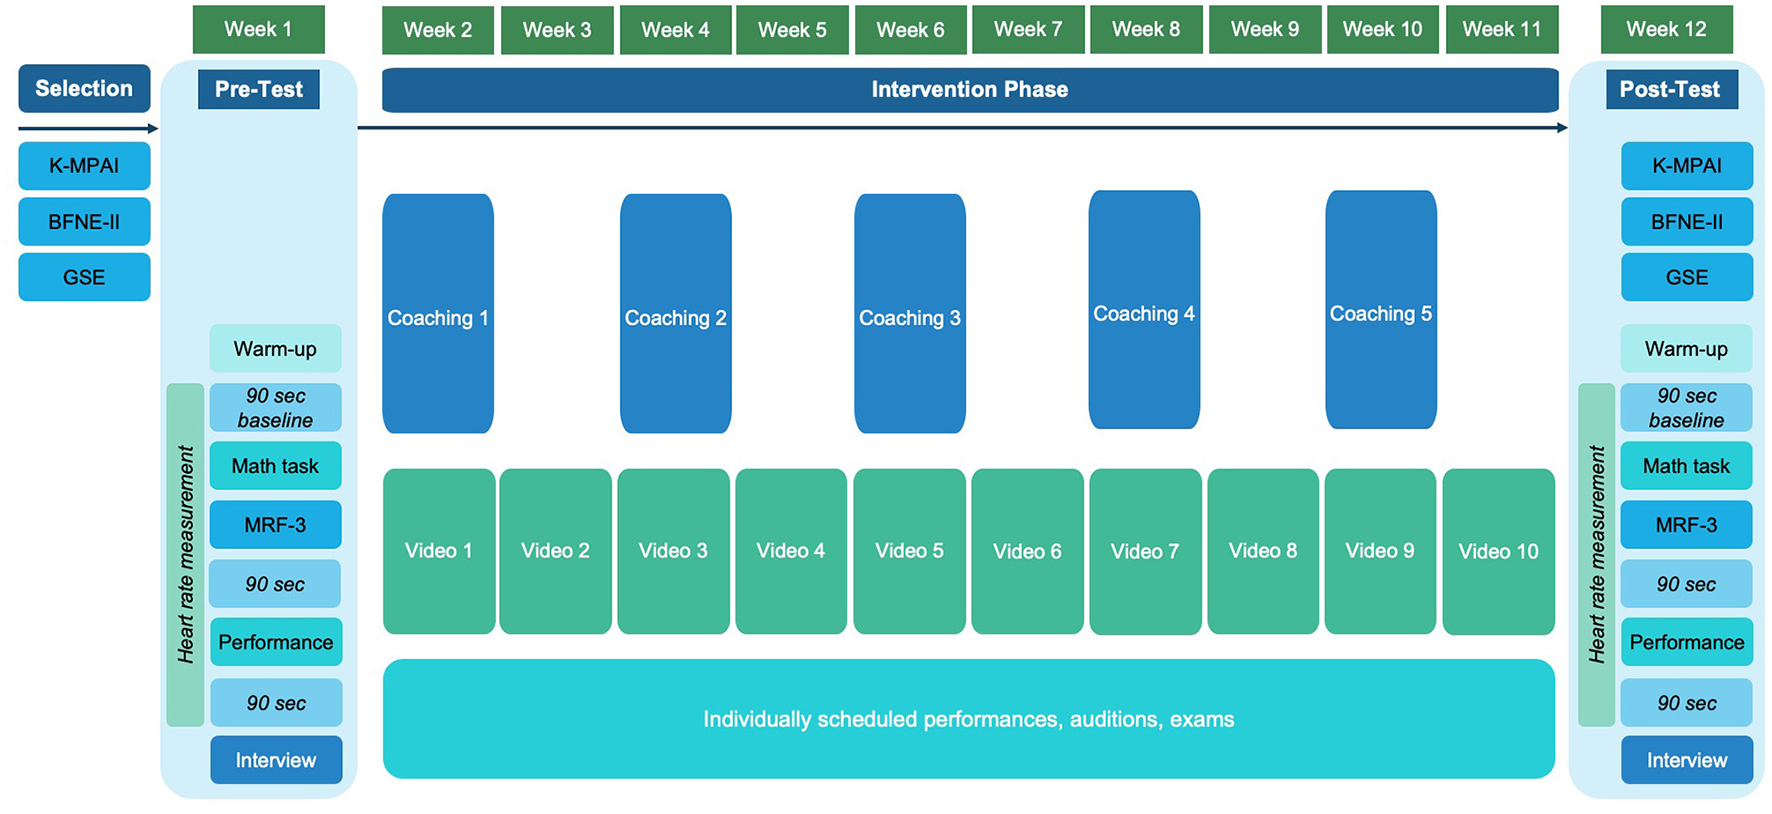
Task: Click Heart rate measurement bar in Pre-Test
Action: pos(185,555)
